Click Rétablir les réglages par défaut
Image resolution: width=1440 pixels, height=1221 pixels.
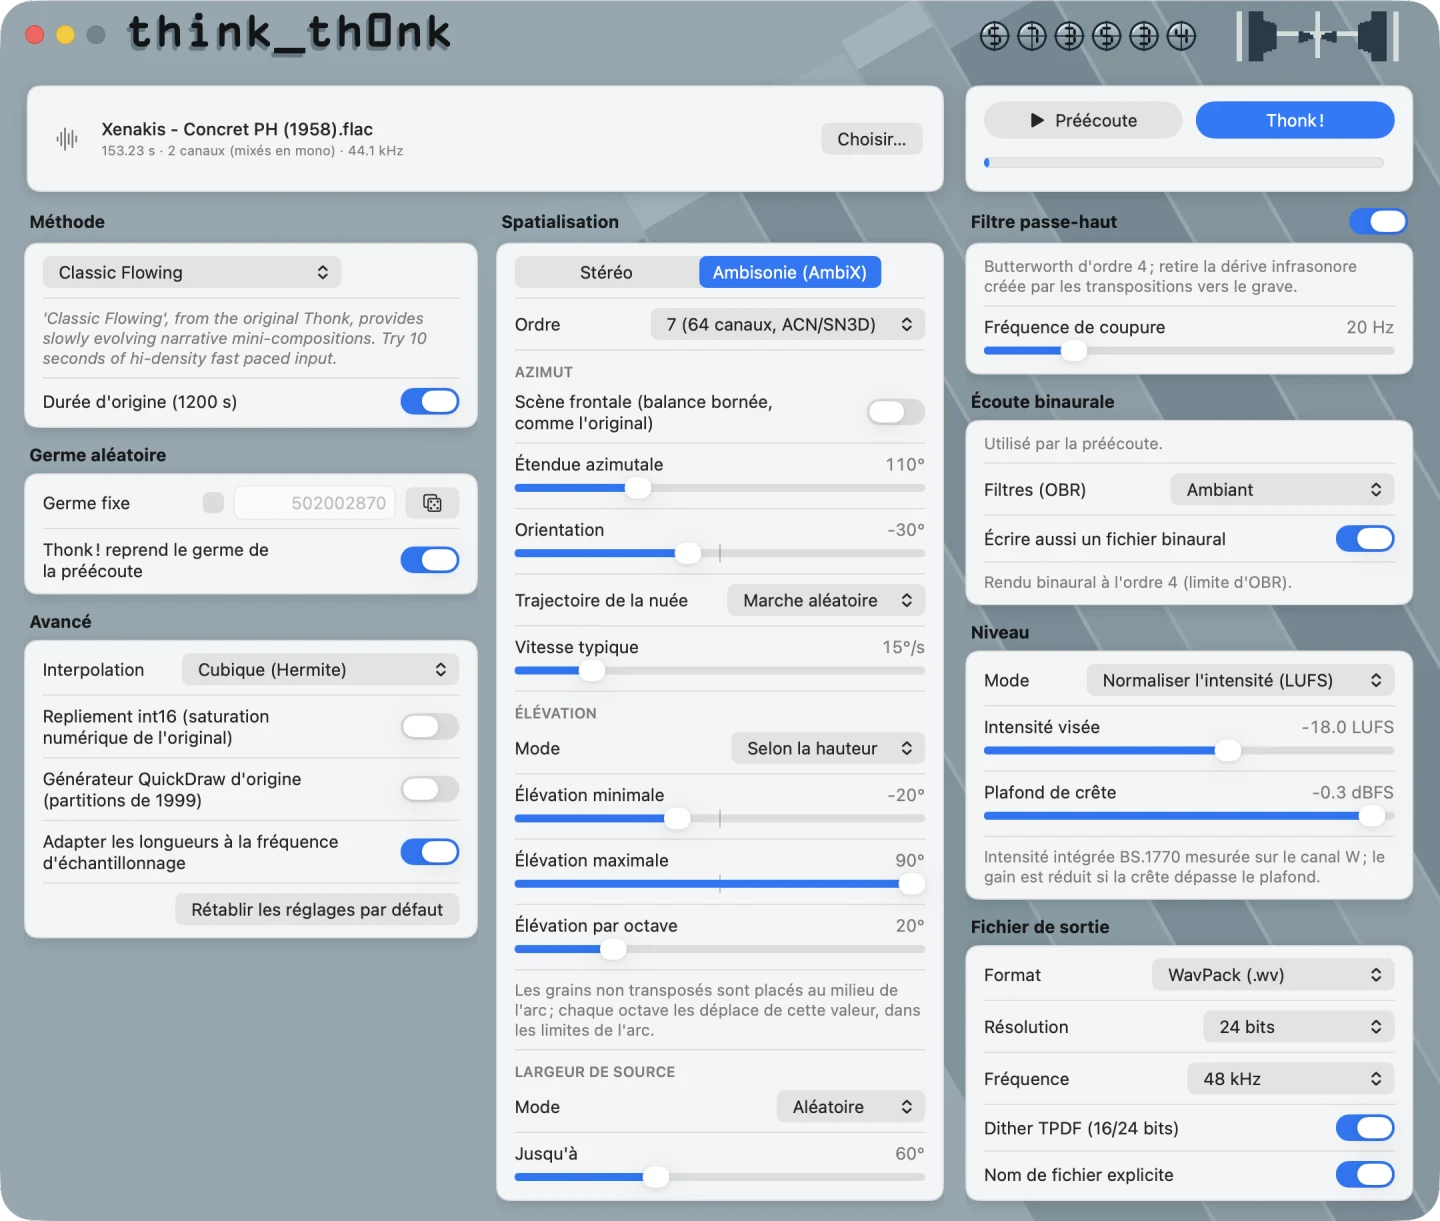pyautogui.click(x=317, y=910)
